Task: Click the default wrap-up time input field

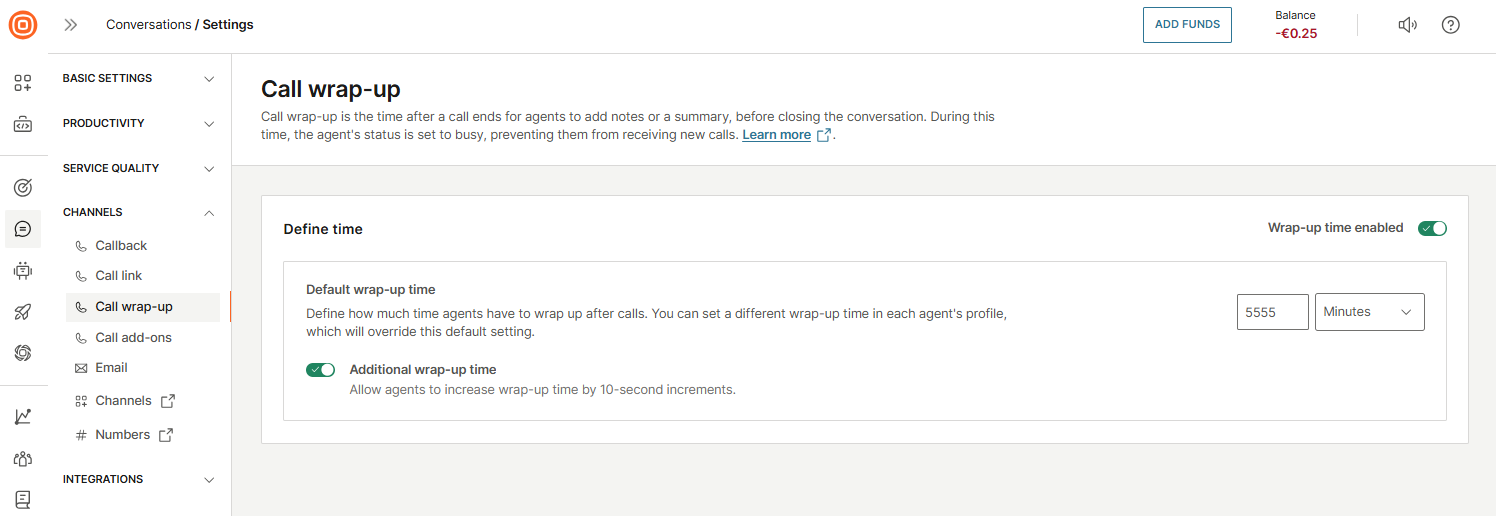Action: (1272, 312)
